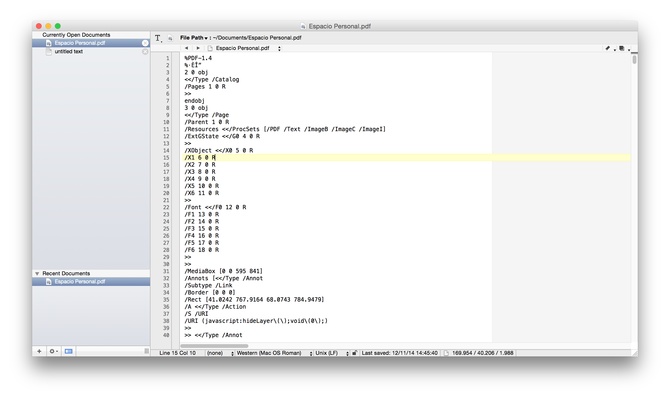
Task: Click the window title Espacio Personal.pdf
Action: (x=340, y=26)
